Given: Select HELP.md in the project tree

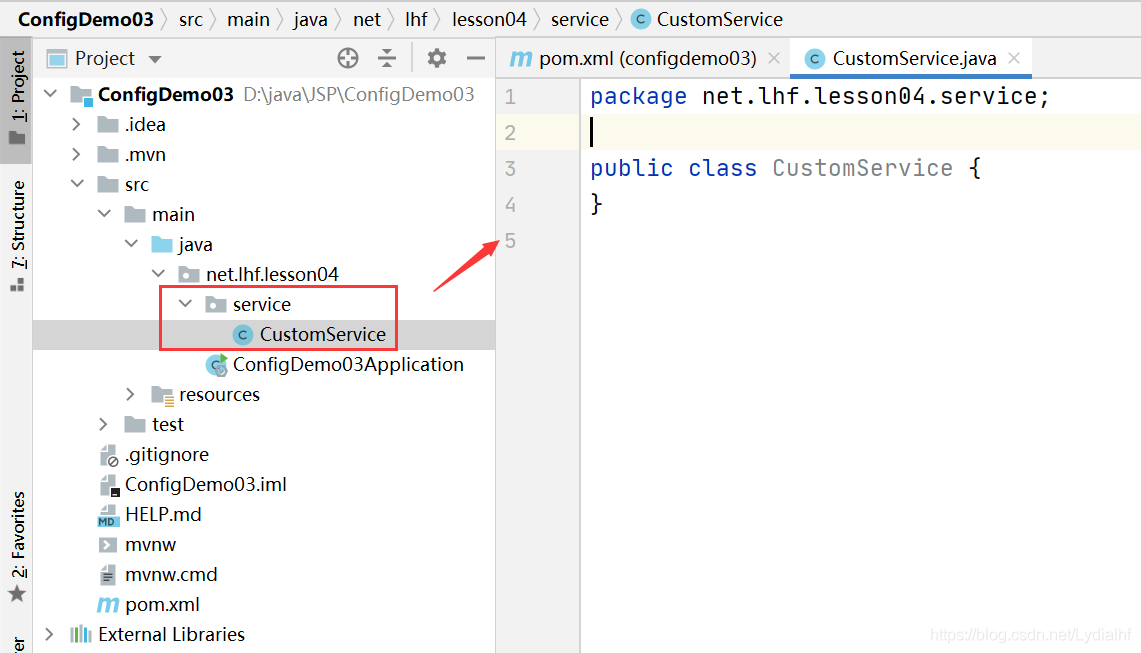Looking at the screenshot, I should (163, 514).
